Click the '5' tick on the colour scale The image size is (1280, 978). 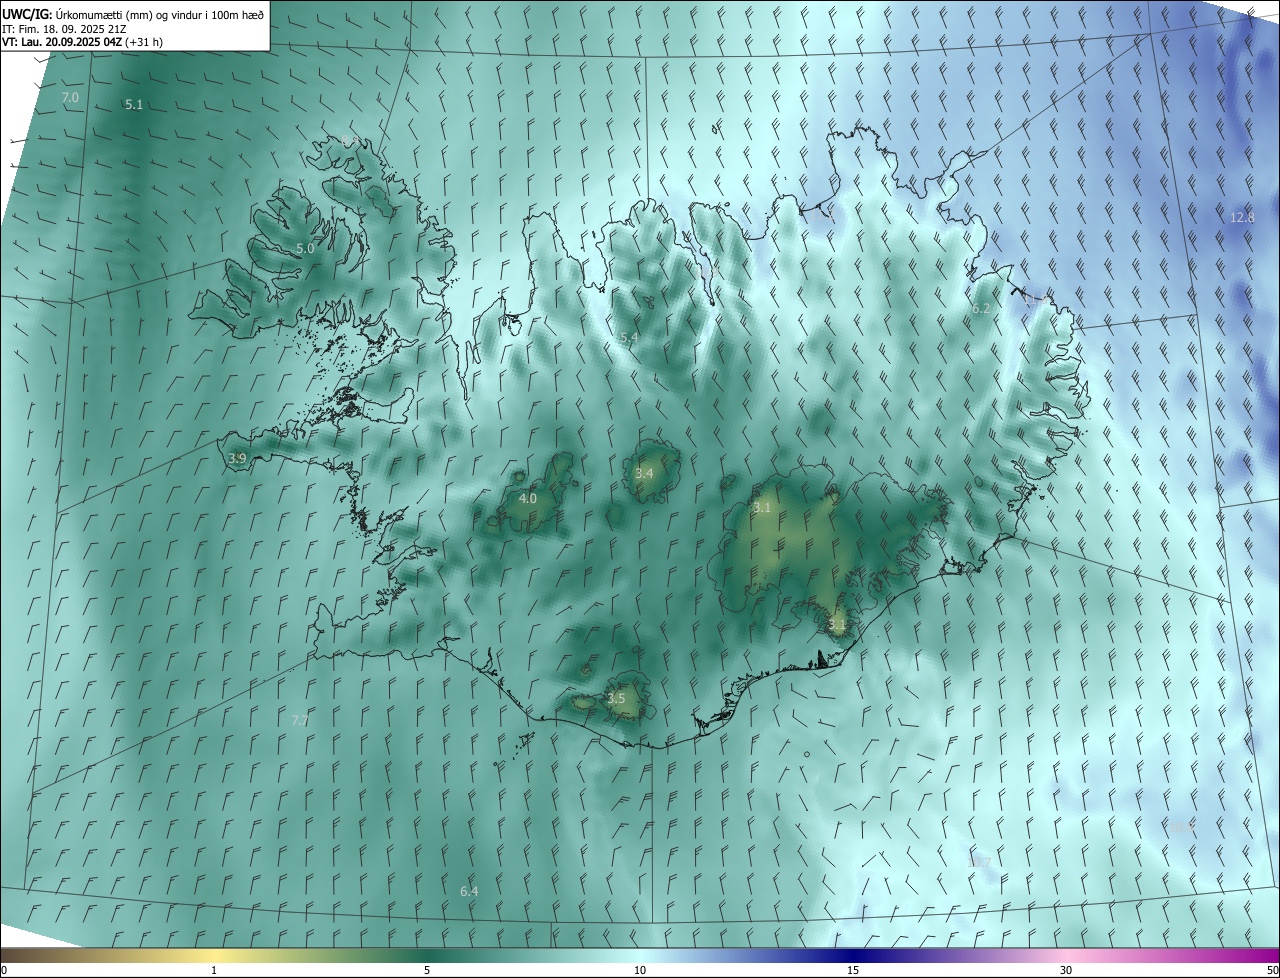(x=427, y=970)
